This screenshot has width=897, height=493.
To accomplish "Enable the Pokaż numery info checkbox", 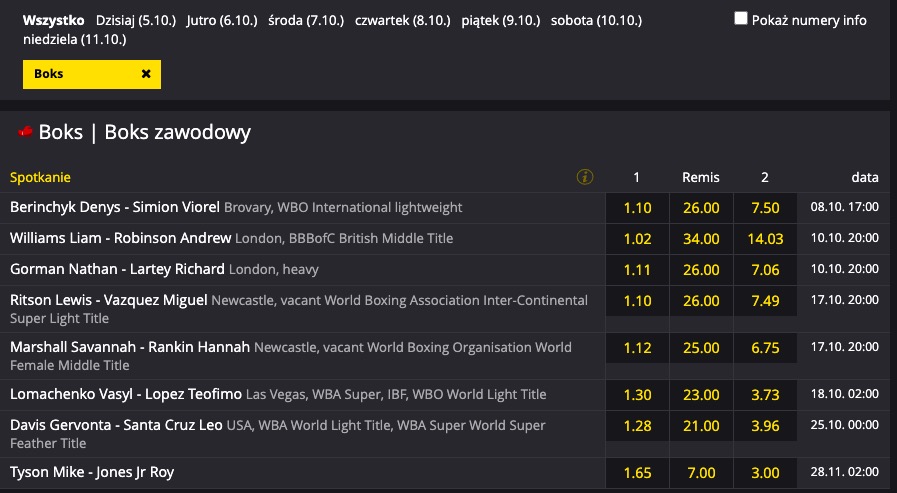I will (x=741, y=18).
